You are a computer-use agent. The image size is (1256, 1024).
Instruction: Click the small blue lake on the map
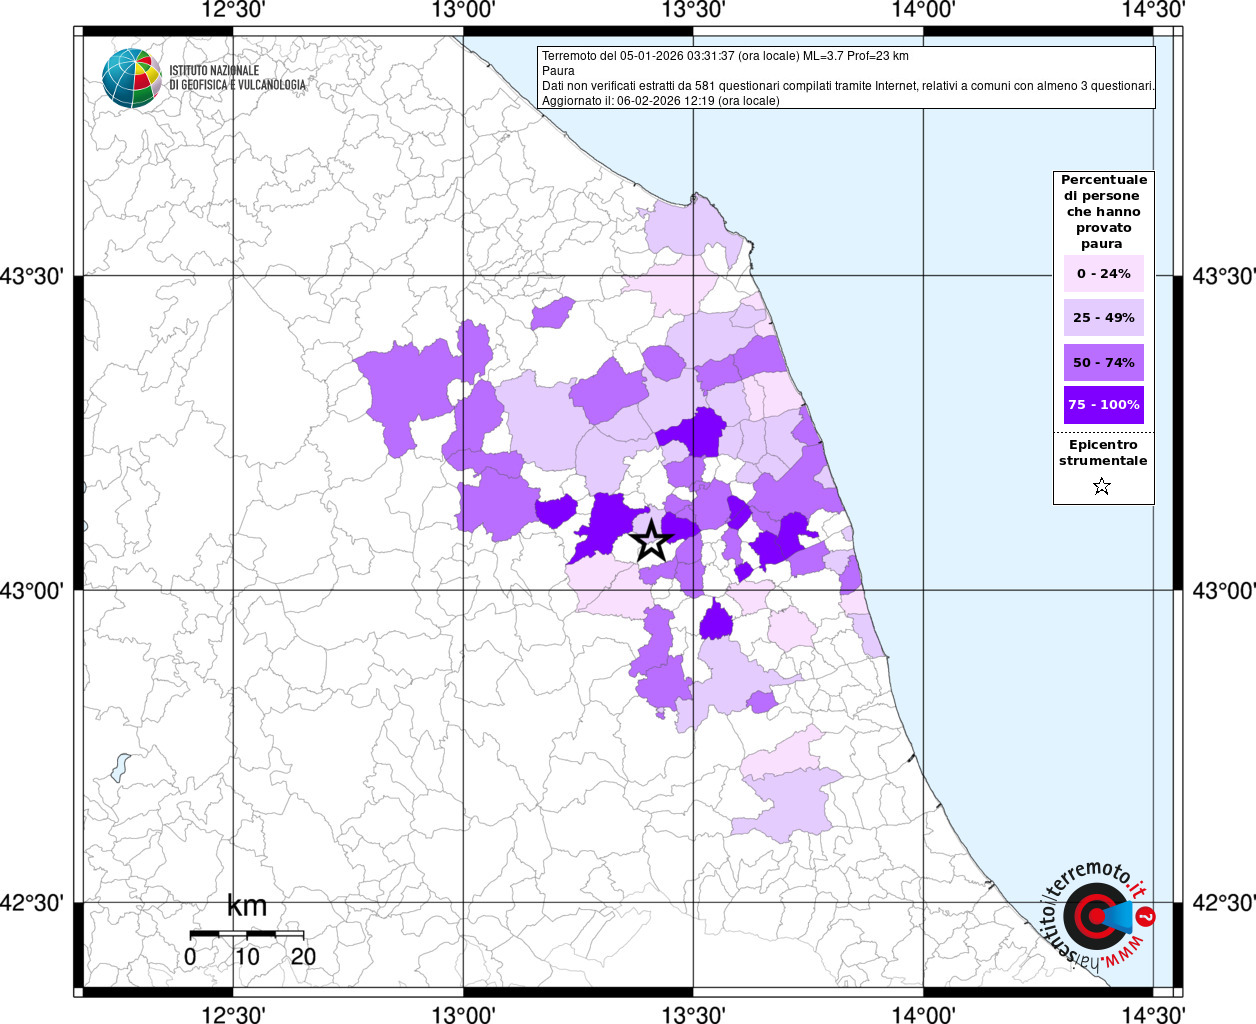[120, 767]
